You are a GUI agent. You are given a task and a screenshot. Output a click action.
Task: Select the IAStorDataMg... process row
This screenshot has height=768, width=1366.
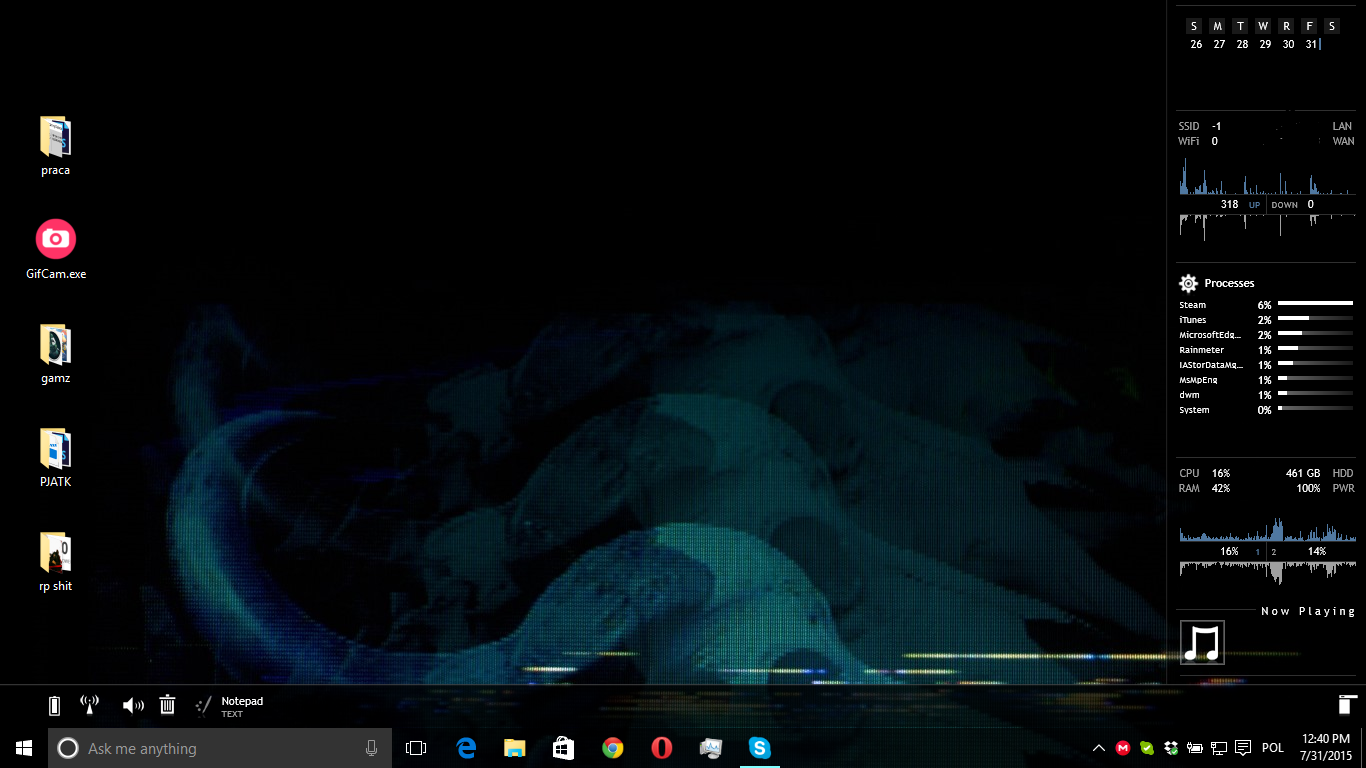tap(1266, 364)
